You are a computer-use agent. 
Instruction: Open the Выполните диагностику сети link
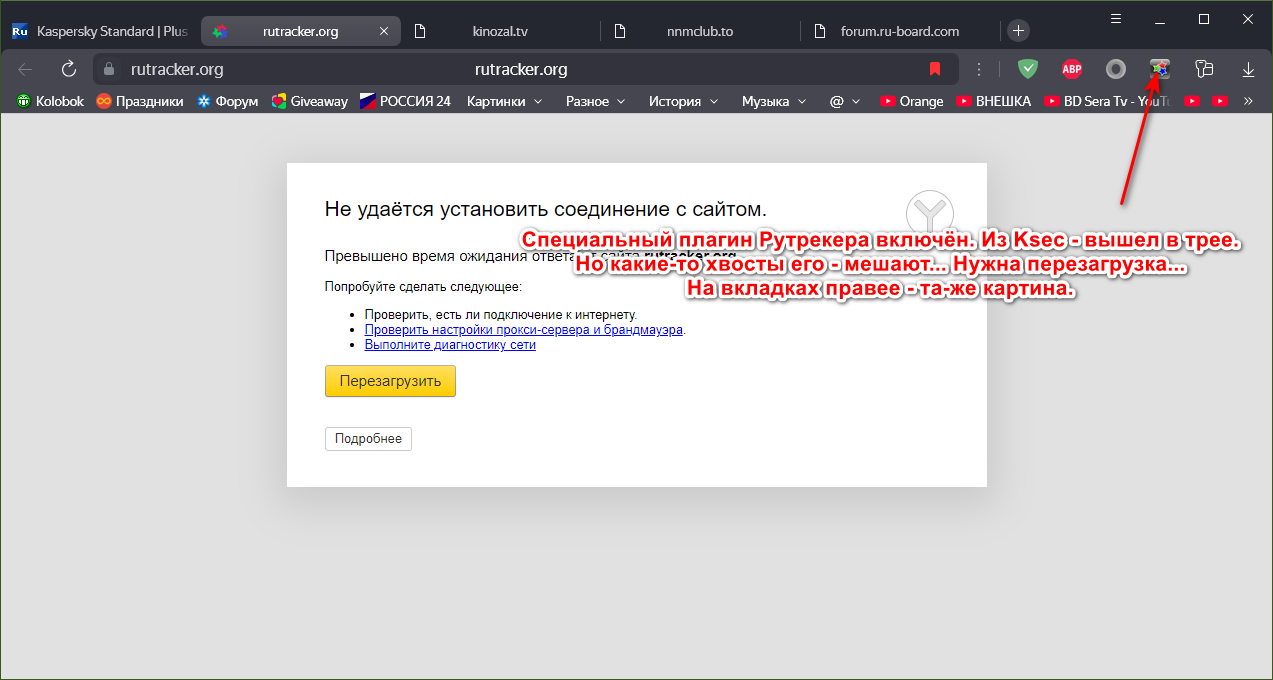pyautogui.click(x=450, y=344)
